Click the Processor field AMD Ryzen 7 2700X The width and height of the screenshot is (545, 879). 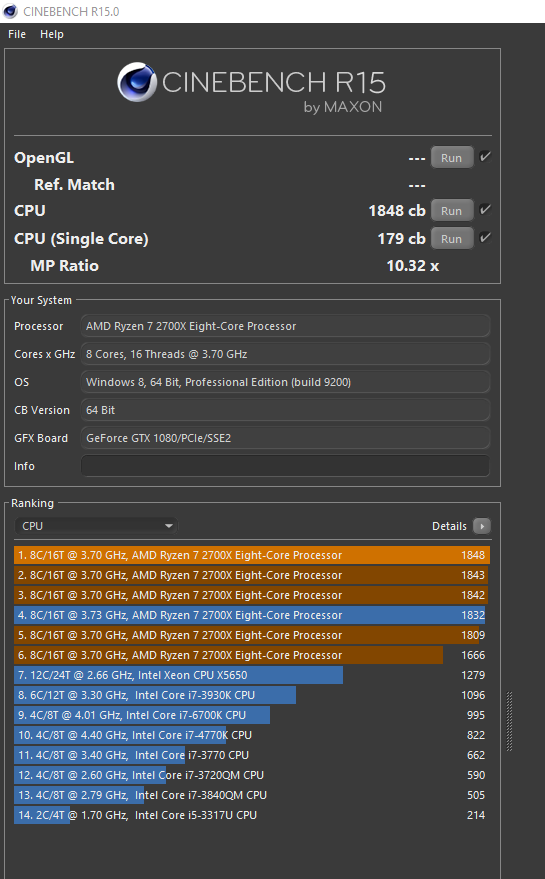285,326
